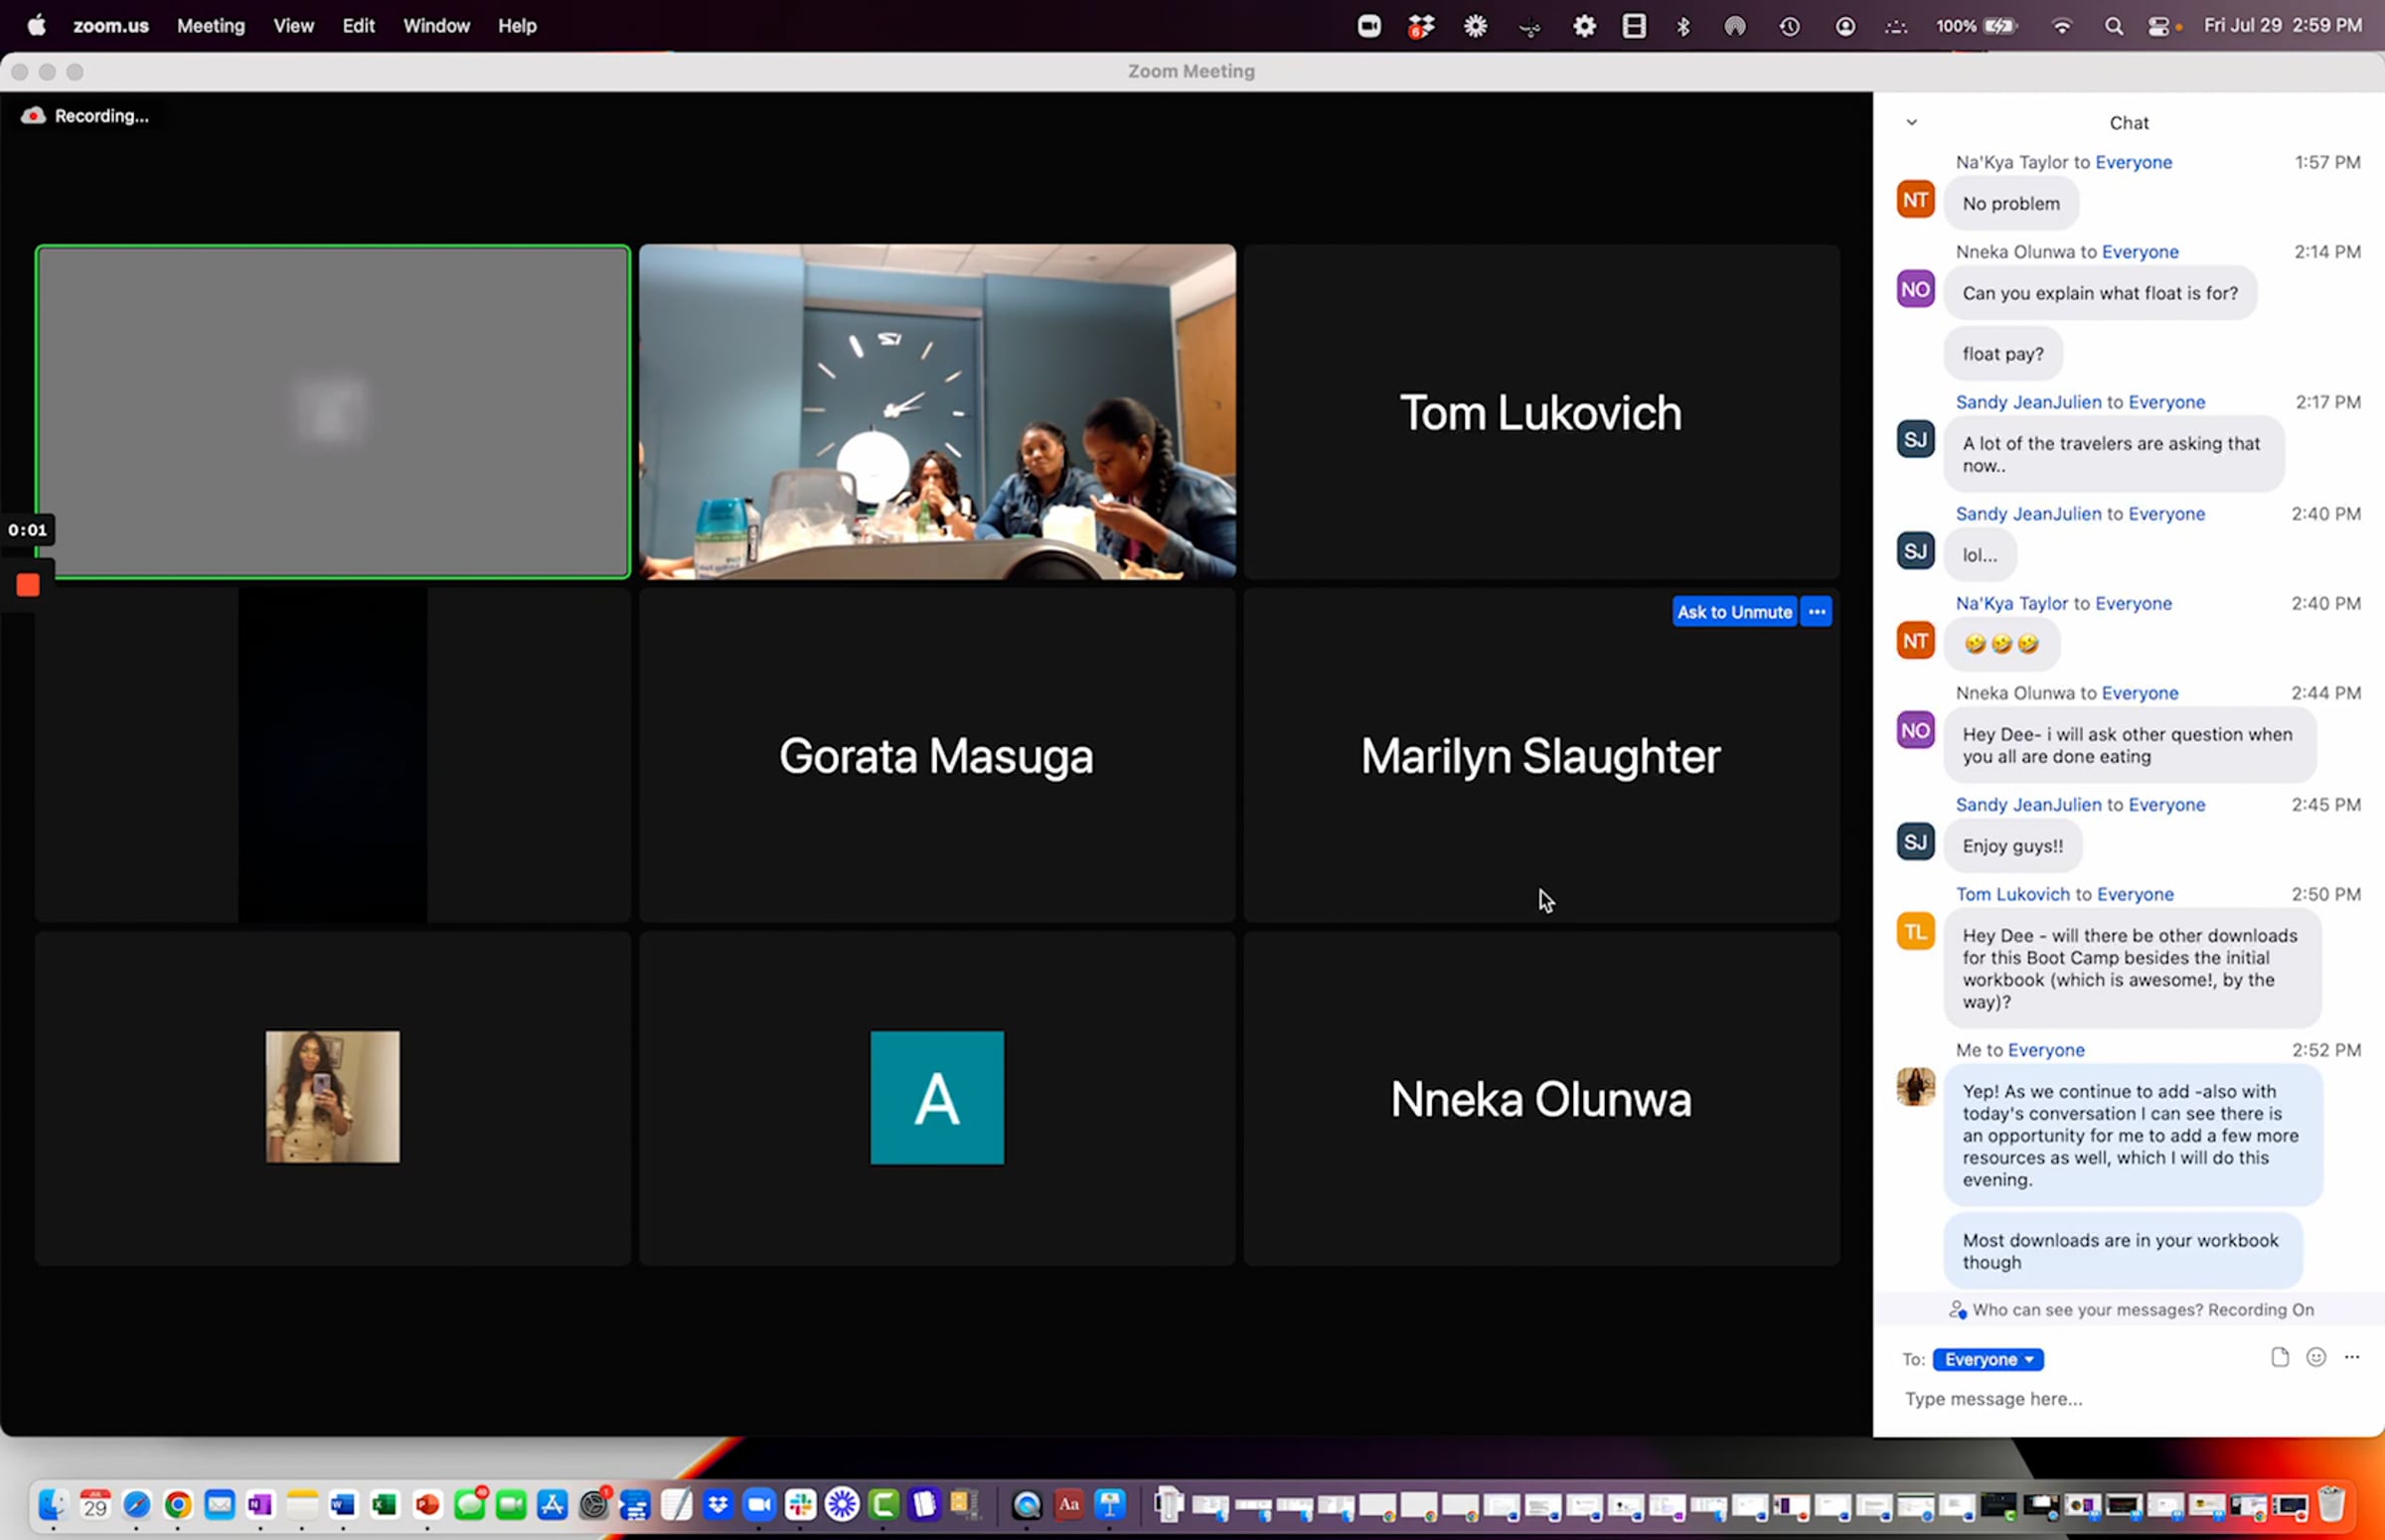Click the chat more options ellipsis
The width and height of the screenshot is (2385, 1540).
point(2351,1357)
